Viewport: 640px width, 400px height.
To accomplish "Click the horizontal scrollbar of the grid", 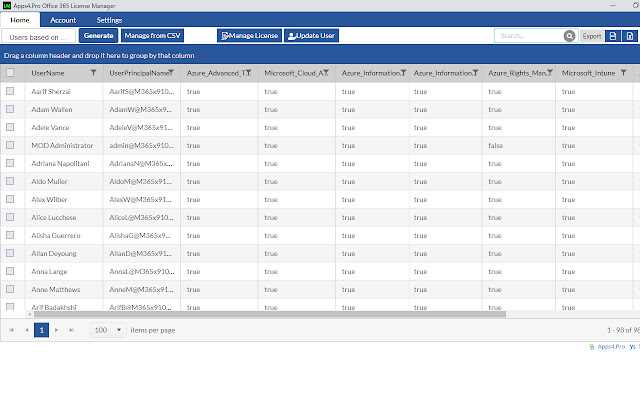I will pos(269,314).
